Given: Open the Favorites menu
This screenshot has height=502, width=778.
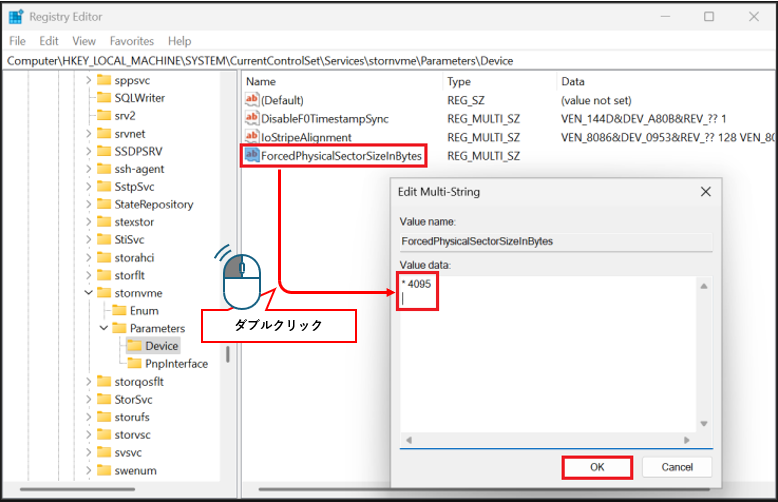Looking at the screenshot, I should click(131, 41).
